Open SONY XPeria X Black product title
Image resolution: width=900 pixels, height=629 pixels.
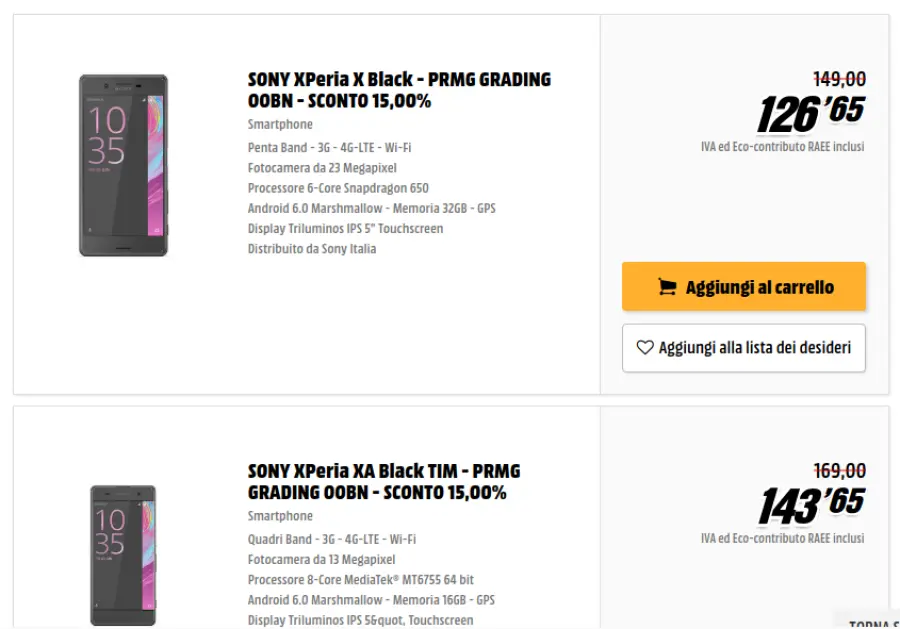pyautogui.click(x=399, y=90)
